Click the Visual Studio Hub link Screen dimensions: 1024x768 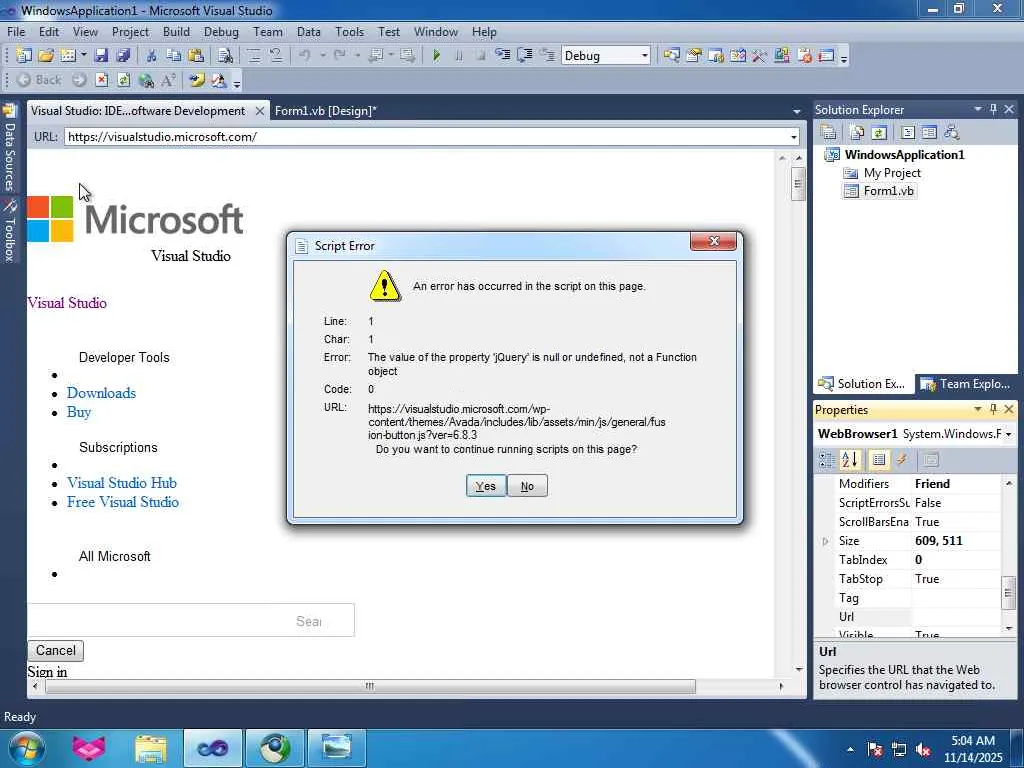122,483
